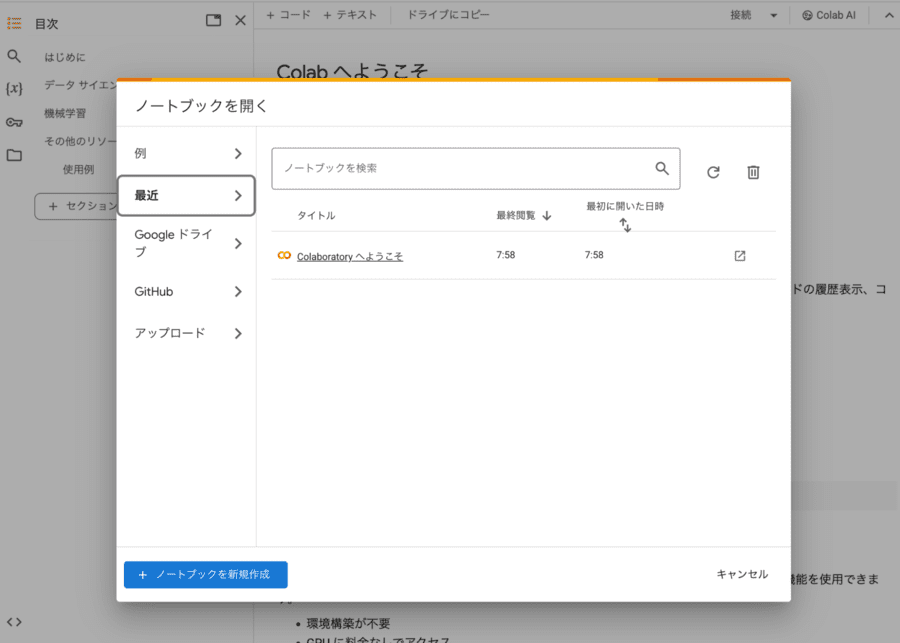
Task: Open the Secrets key icon in sidebar
Action: (x=14, y=122)
